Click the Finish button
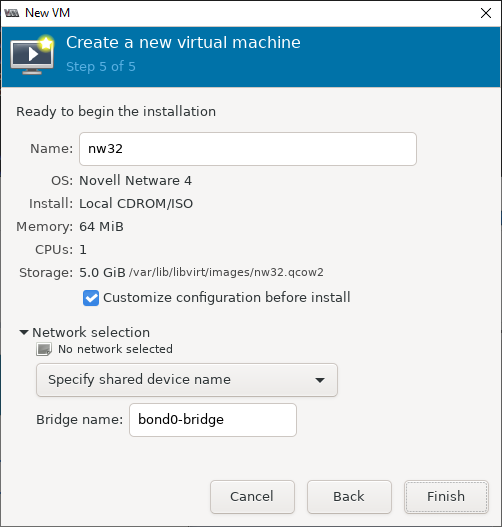 (446, 497)
